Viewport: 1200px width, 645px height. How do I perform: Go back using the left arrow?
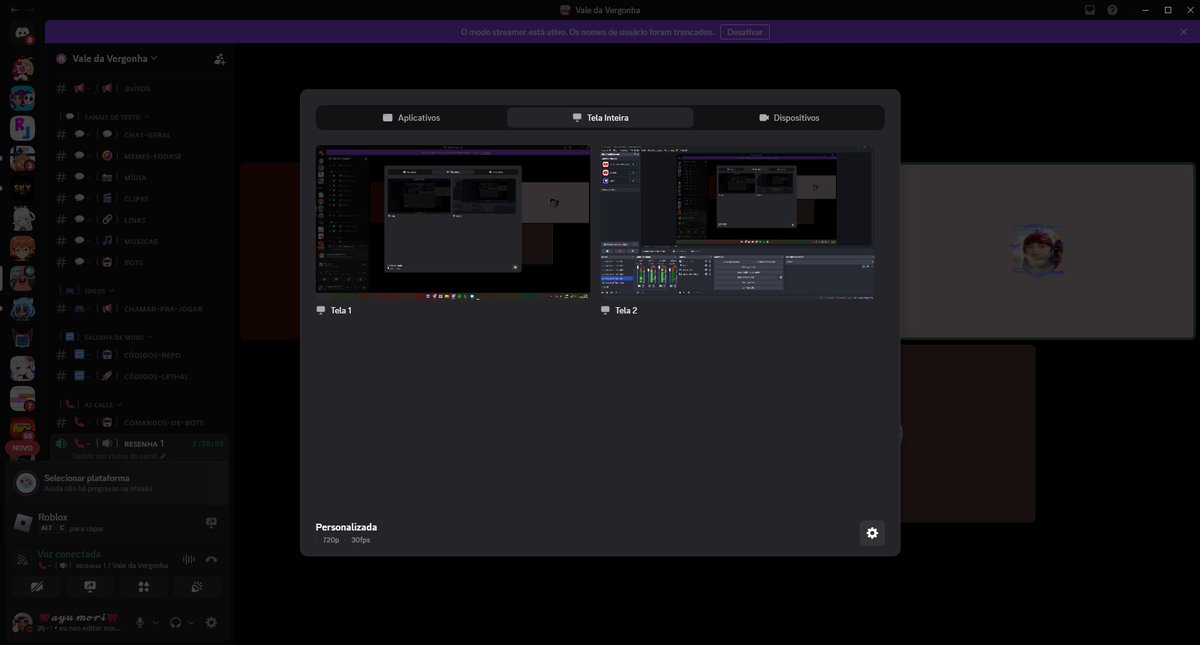pyautogui.click(x=14, y=10)
